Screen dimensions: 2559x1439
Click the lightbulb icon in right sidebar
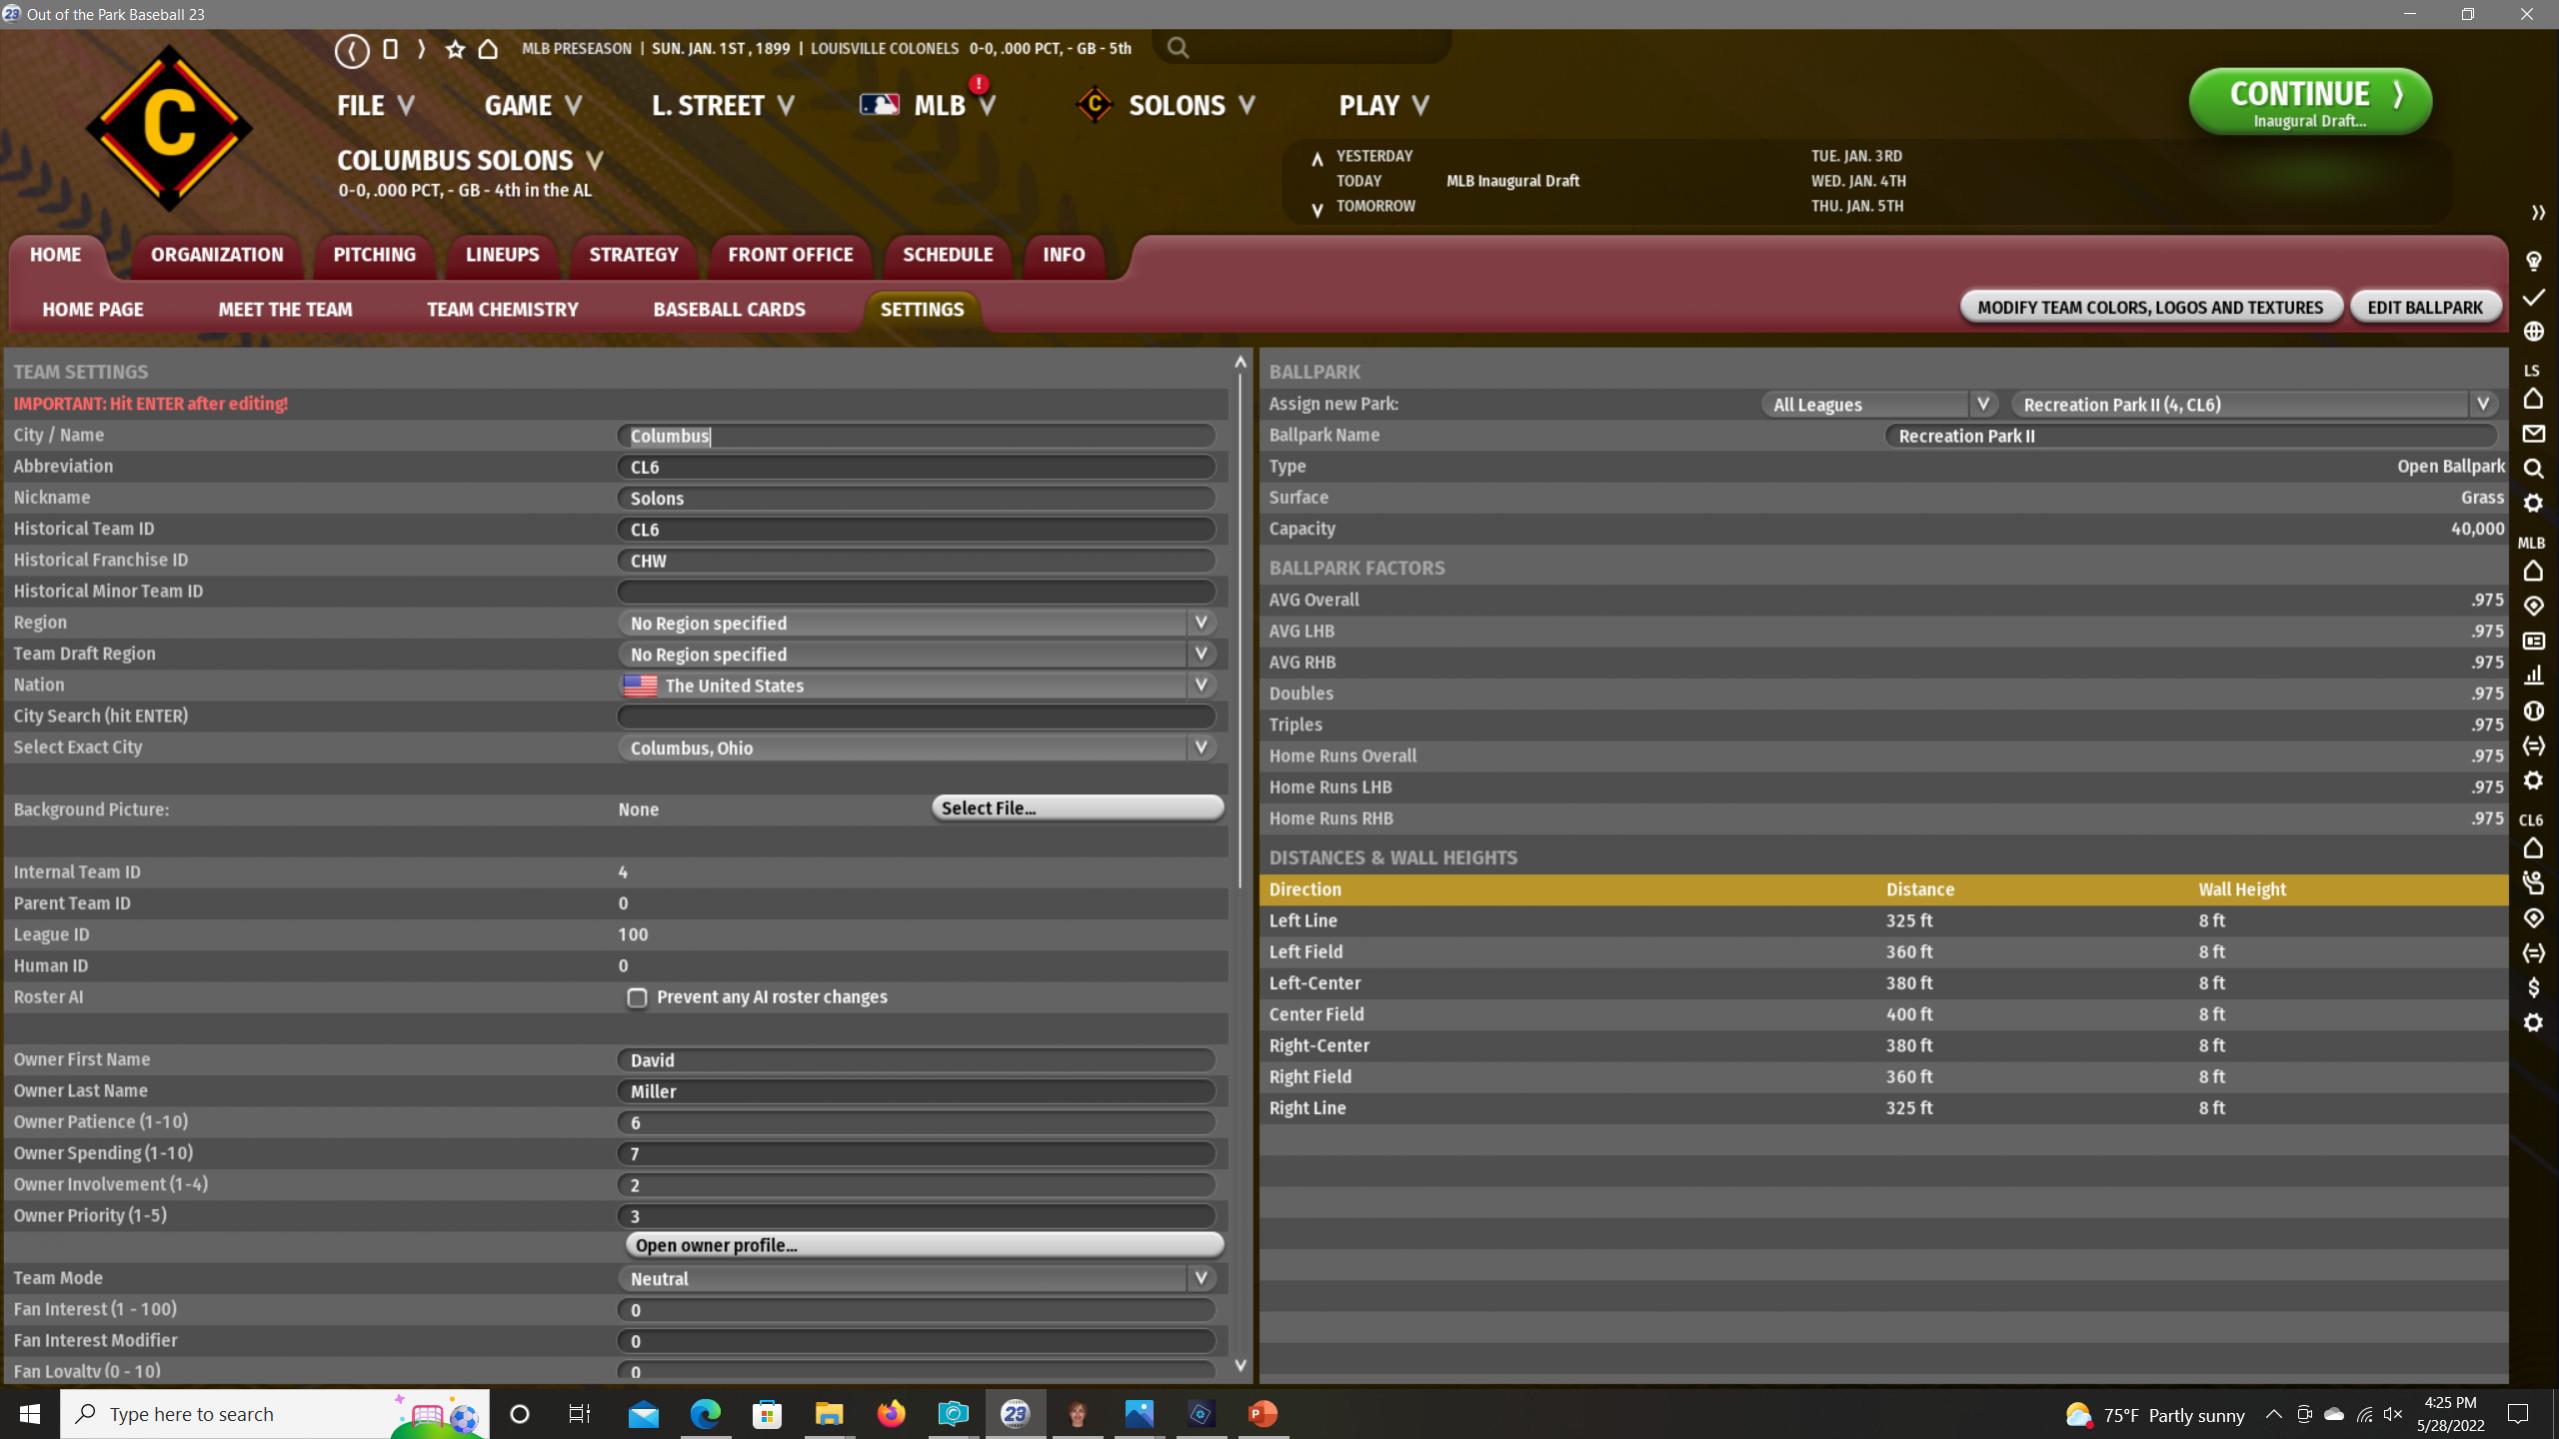point(2533,262)
